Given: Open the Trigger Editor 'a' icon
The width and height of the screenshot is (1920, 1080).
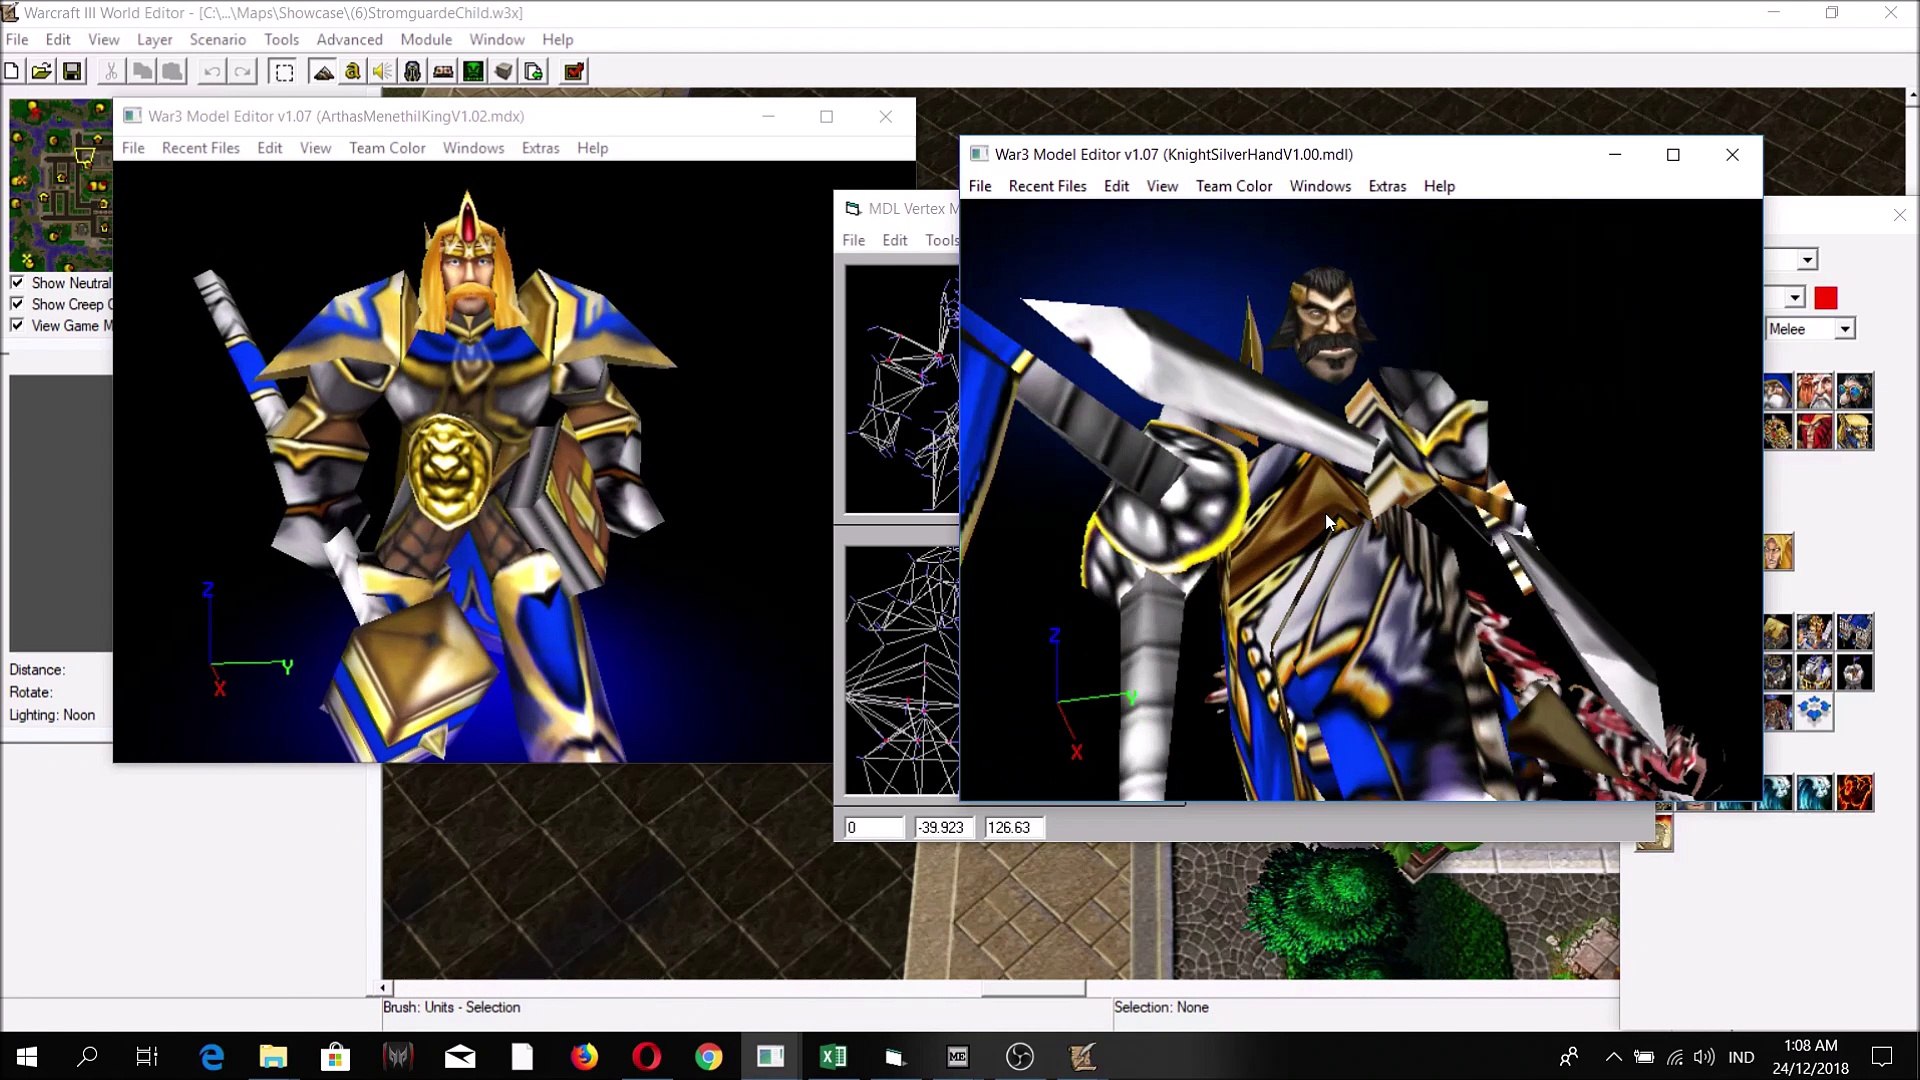Looking at the screenshot, I should [353, 71].
